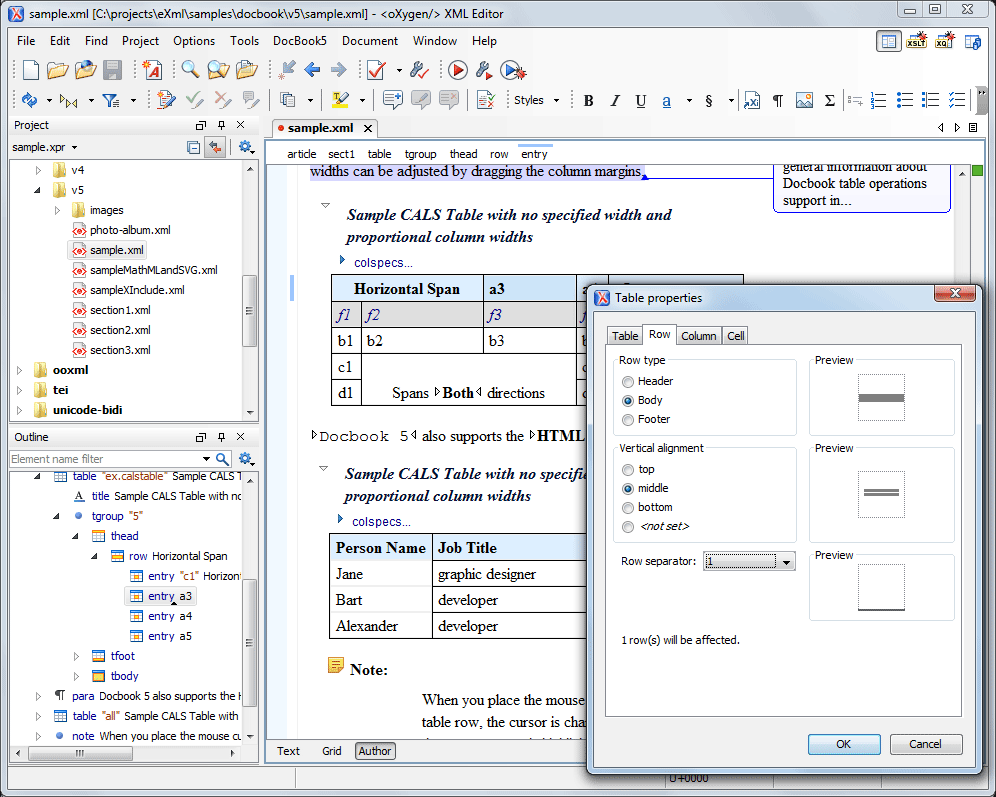Click the Bold formatting button

click(x=588, y=100)
